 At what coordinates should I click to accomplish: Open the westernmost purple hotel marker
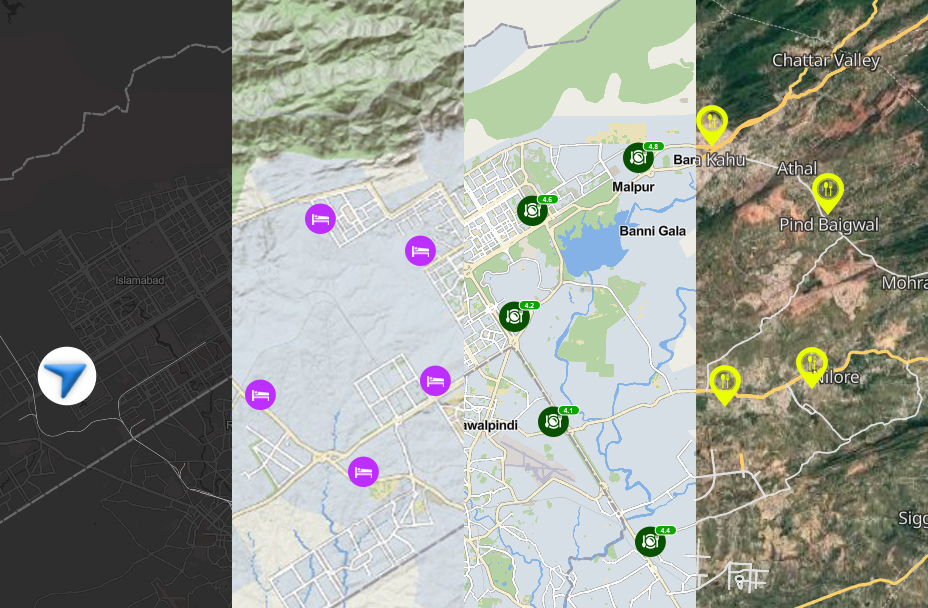click(x=260, y=395)
